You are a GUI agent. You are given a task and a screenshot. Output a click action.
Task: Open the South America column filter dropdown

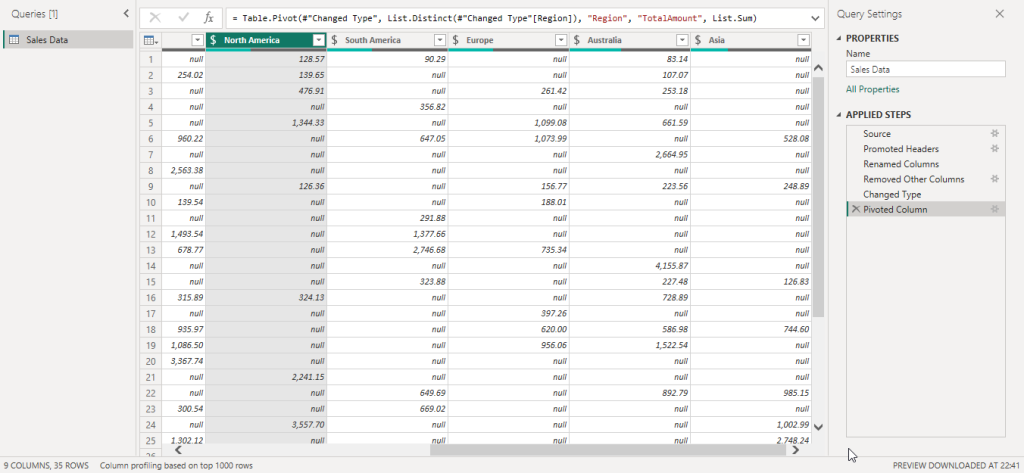[440, 41]
